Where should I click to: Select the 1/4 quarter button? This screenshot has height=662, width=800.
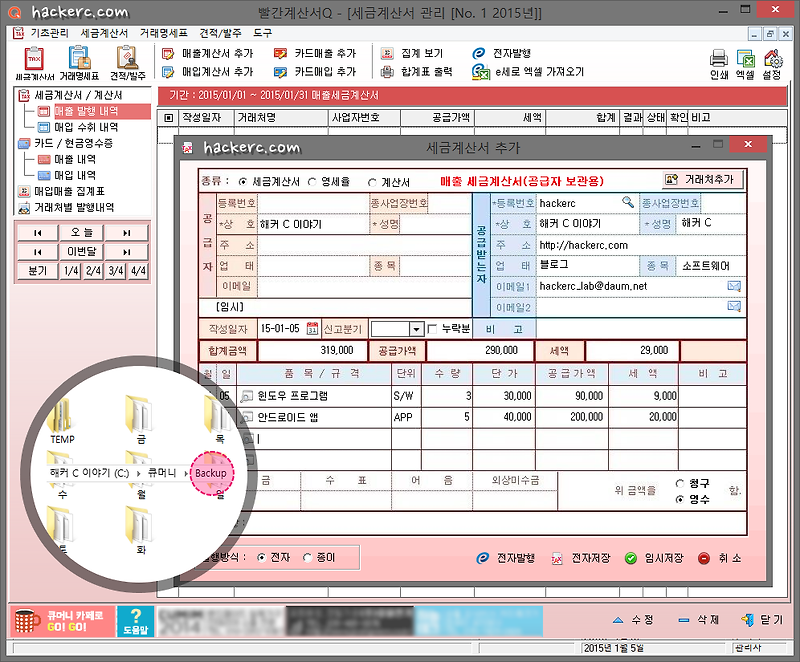[71, 270]
